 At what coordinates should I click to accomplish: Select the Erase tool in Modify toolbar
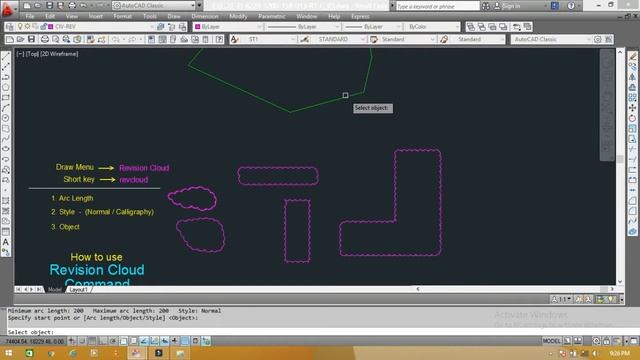pos(632,56)
